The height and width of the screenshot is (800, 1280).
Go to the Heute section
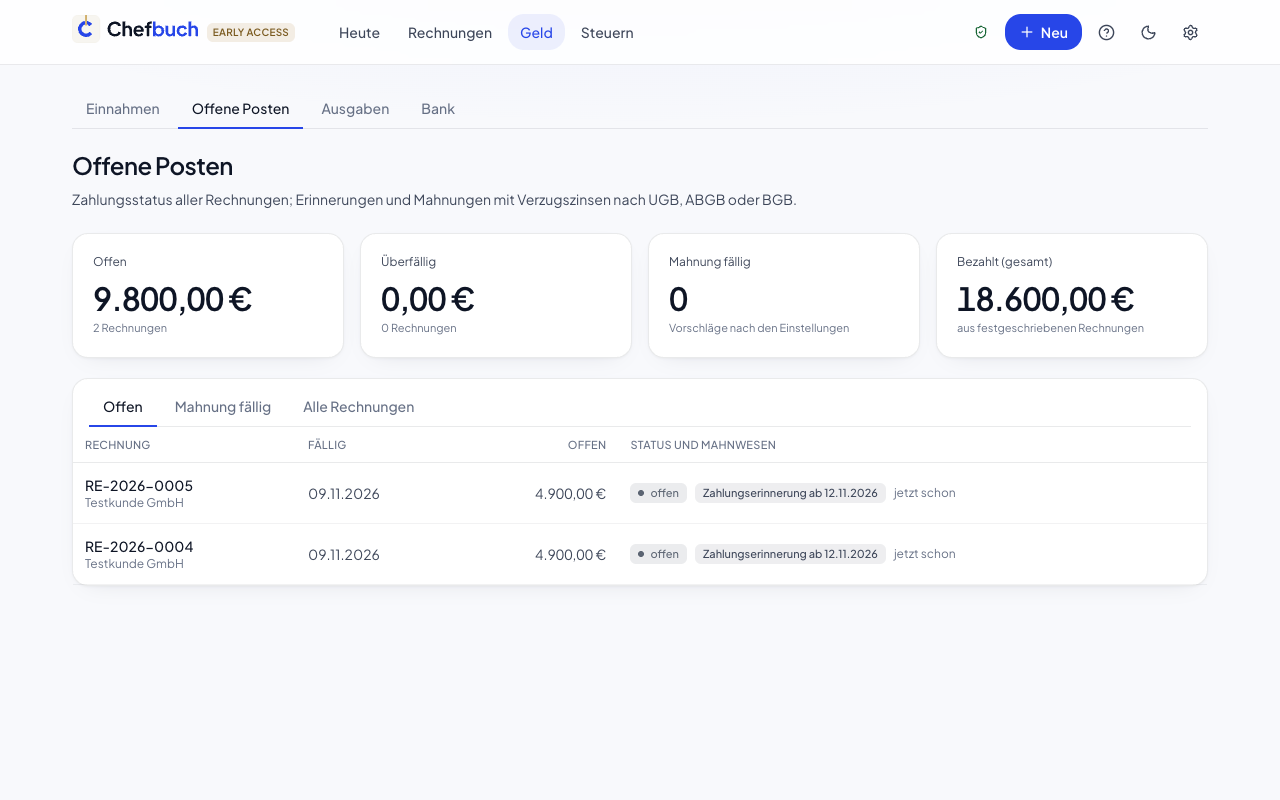pyautogui.click(x=359, y=32)
